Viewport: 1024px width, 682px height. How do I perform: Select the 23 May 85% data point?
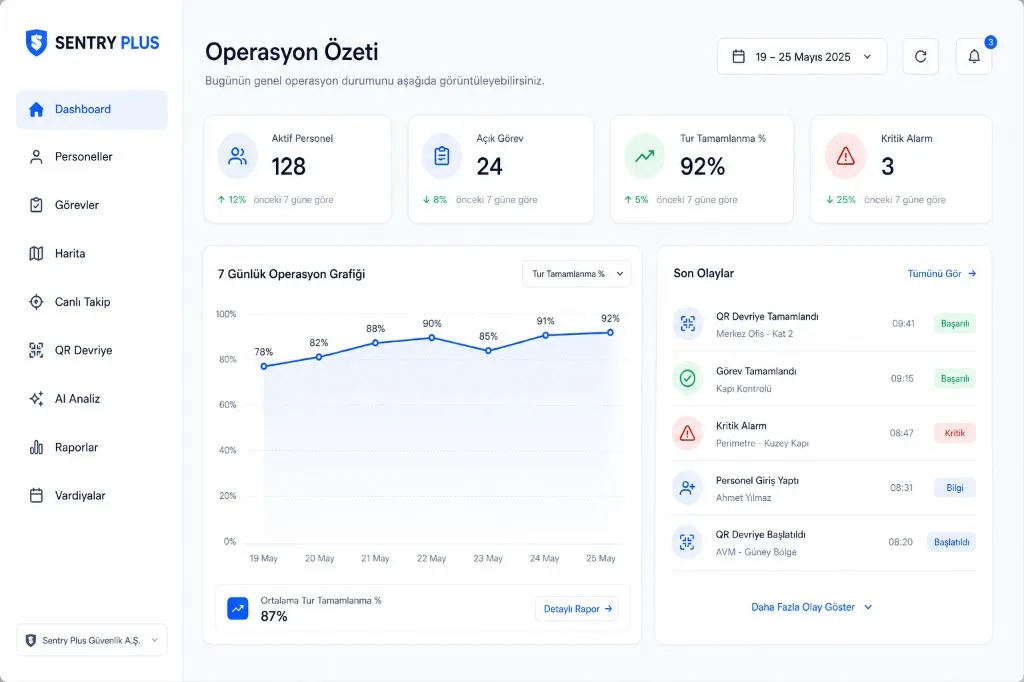(x=488, y=351)
